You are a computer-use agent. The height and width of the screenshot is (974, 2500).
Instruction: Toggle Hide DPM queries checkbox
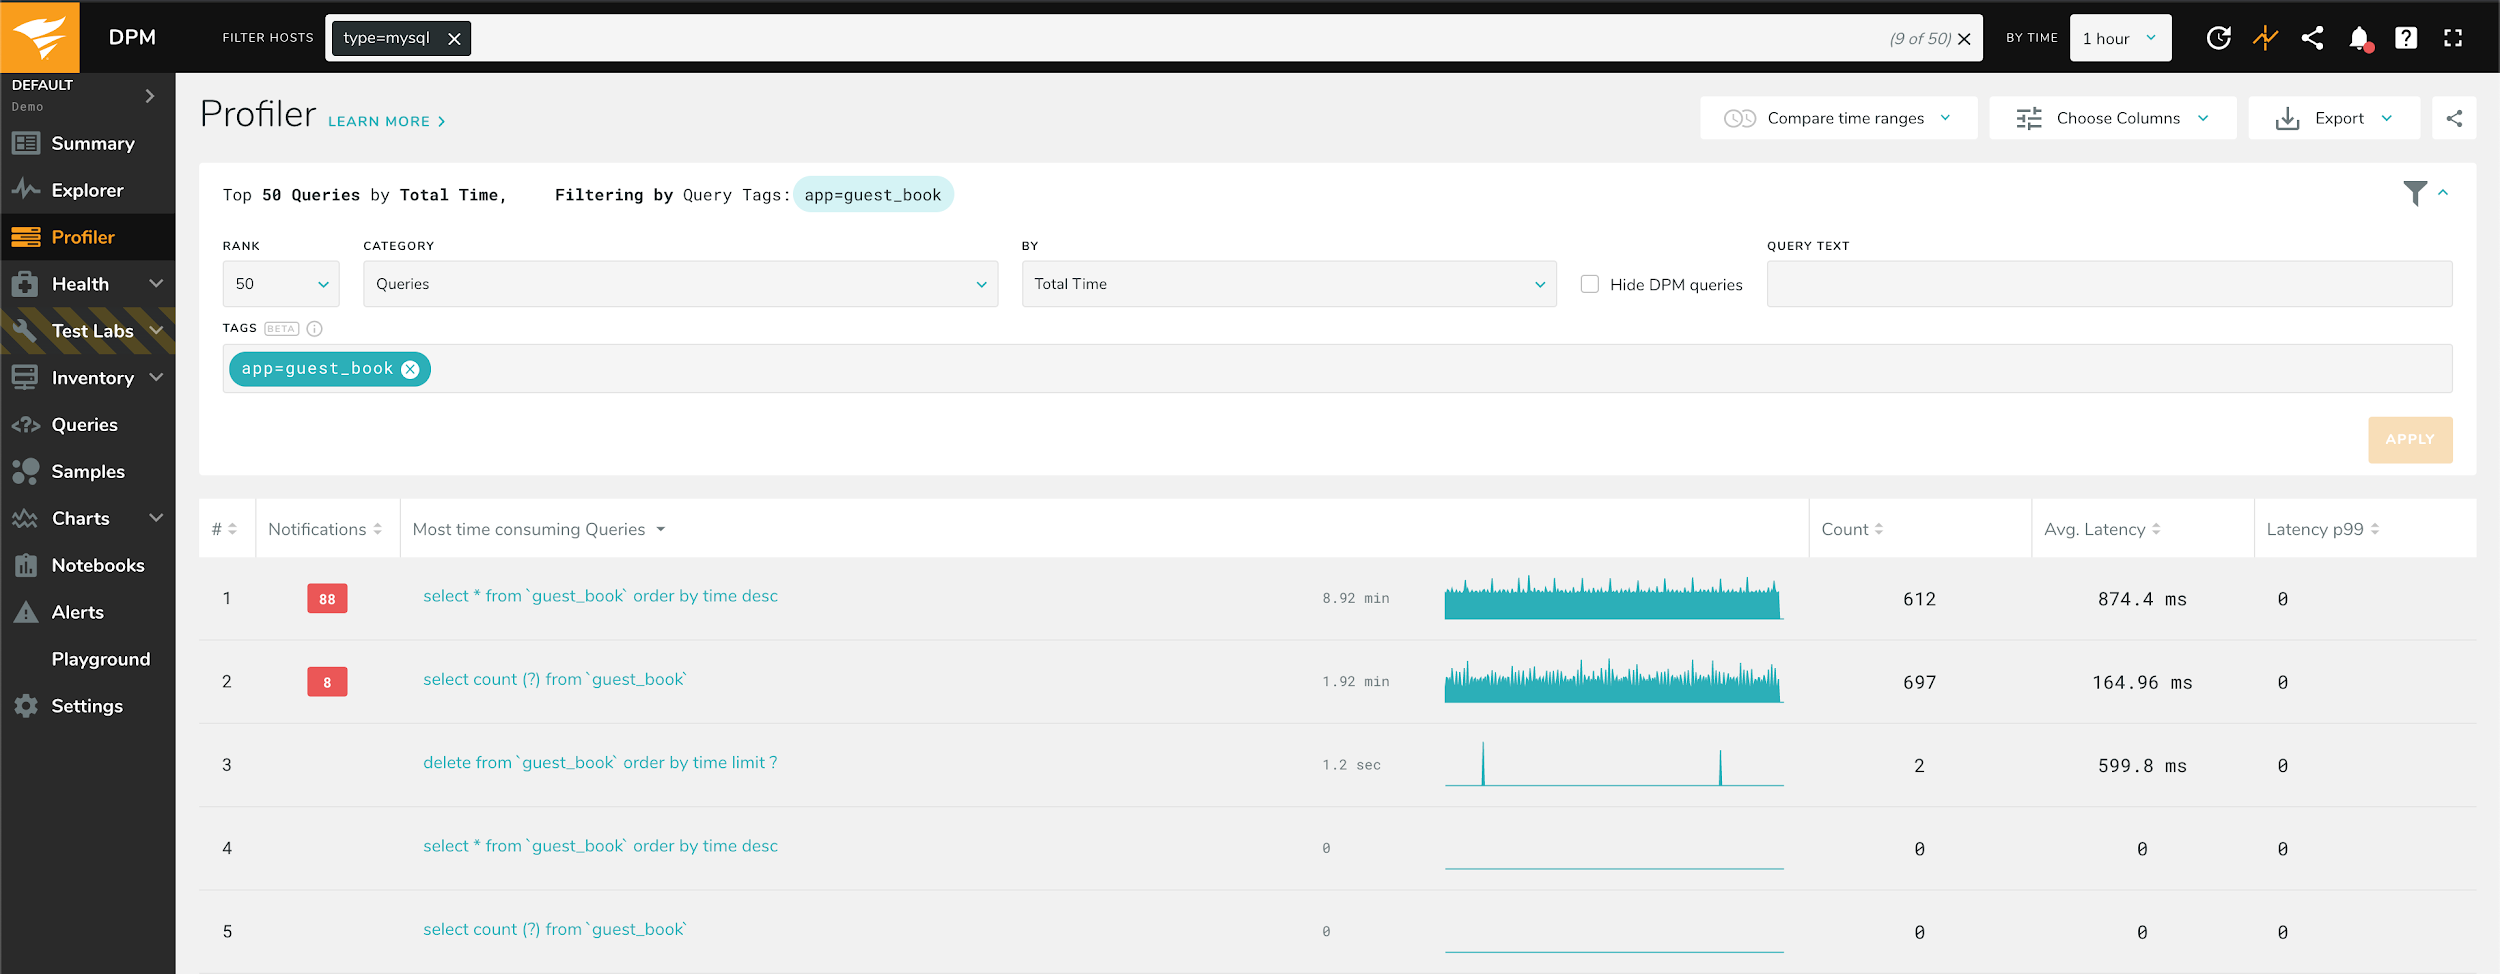(x=1589, y=284)
